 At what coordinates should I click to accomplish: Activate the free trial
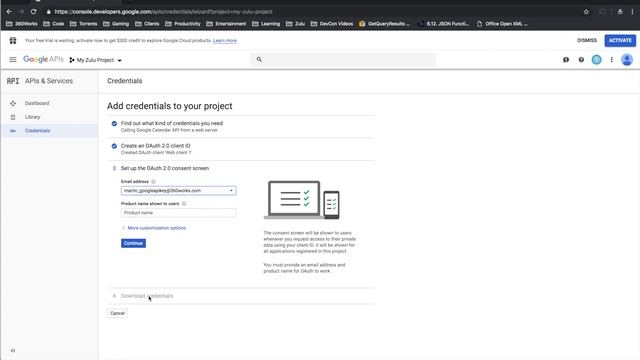tap(620, 40)
